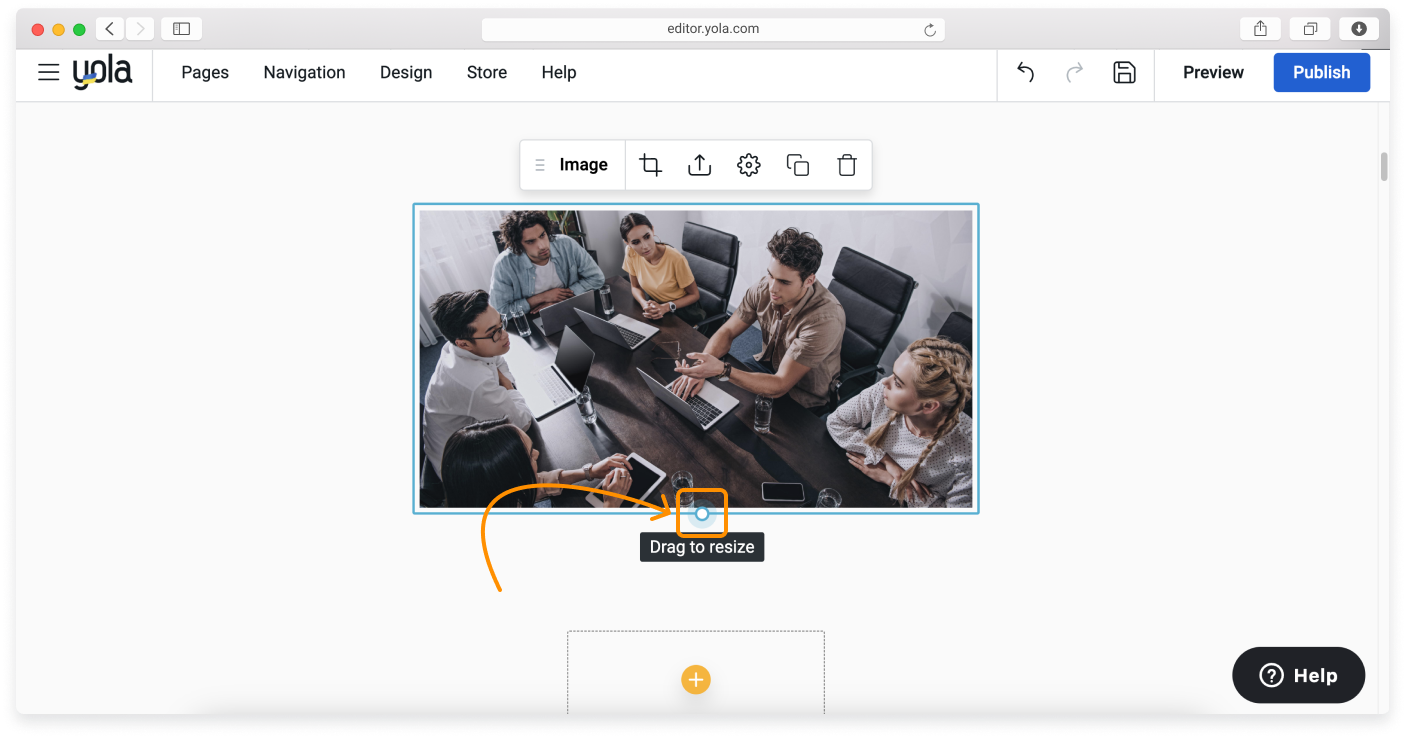
Task: Toggle the browser sidebar button
Action: pos(181,29)
